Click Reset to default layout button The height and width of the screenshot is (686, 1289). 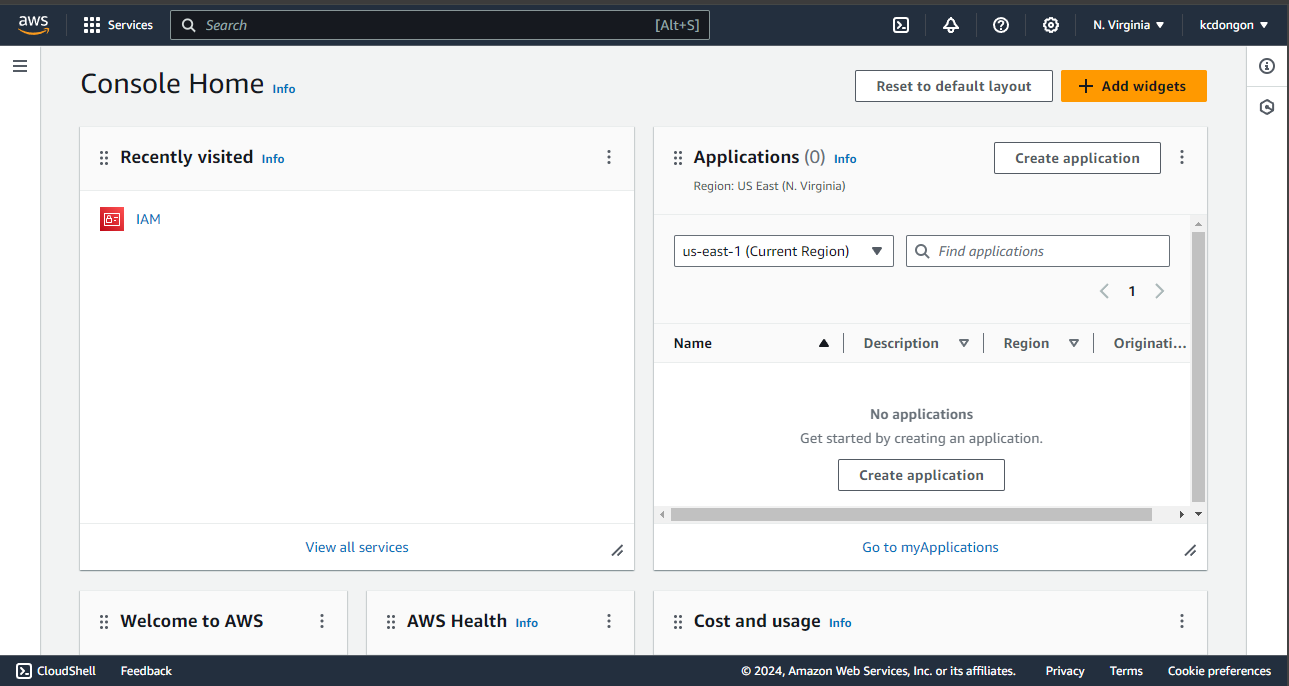coord(953,86)
